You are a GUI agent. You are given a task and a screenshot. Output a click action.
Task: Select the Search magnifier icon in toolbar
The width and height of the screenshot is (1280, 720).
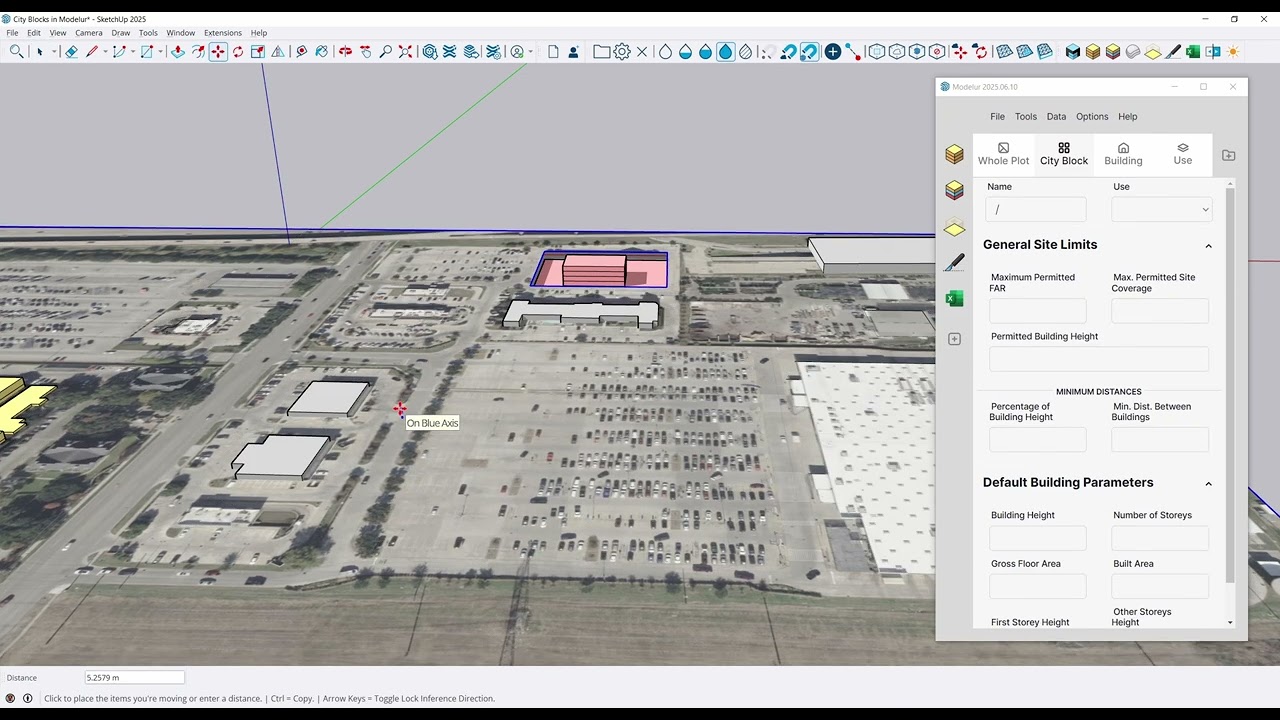point(17,52)
